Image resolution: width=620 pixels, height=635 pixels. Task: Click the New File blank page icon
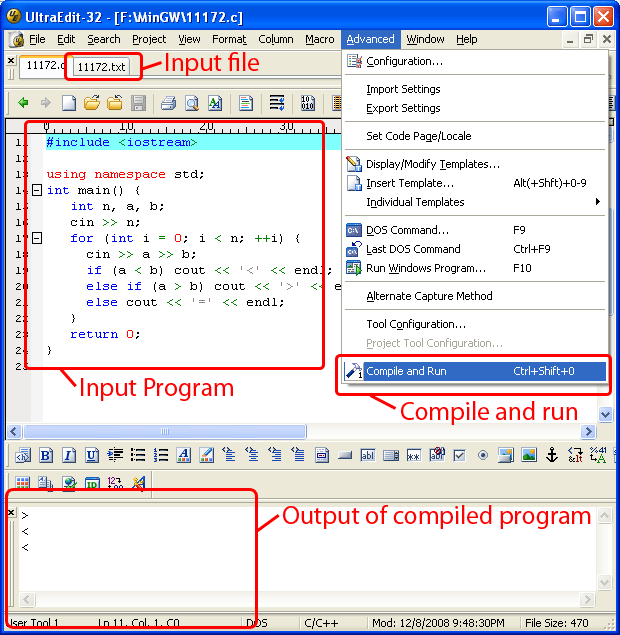[69, 103]
